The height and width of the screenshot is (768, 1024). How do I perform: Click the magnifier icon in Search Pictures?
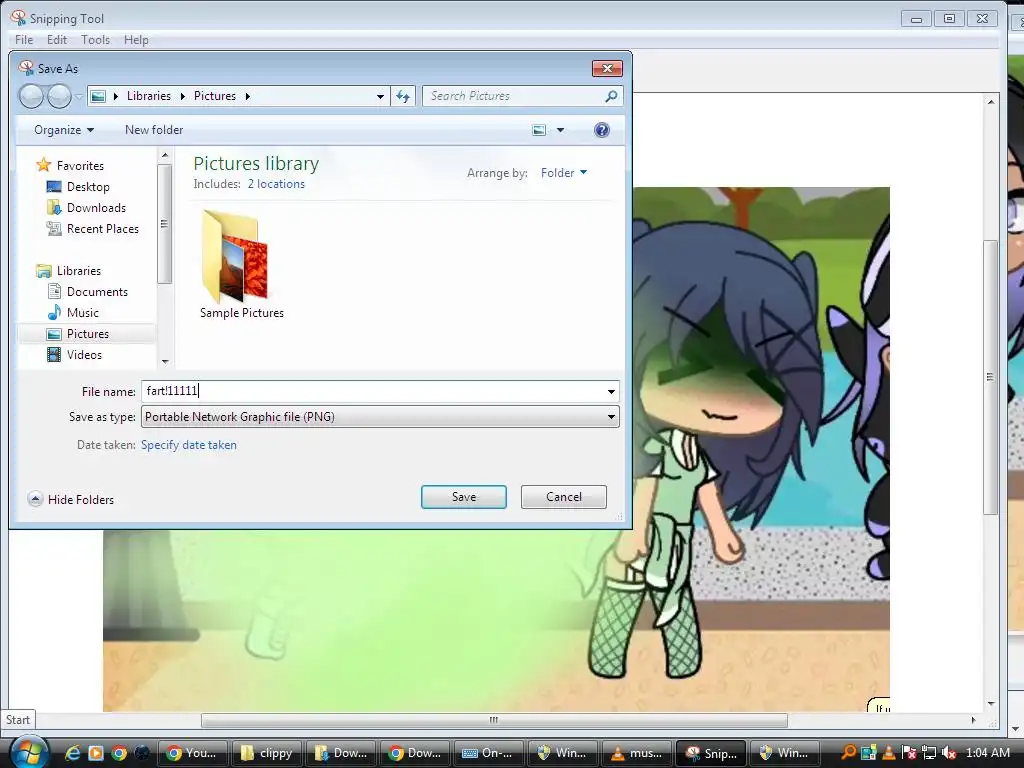[611, 96]
